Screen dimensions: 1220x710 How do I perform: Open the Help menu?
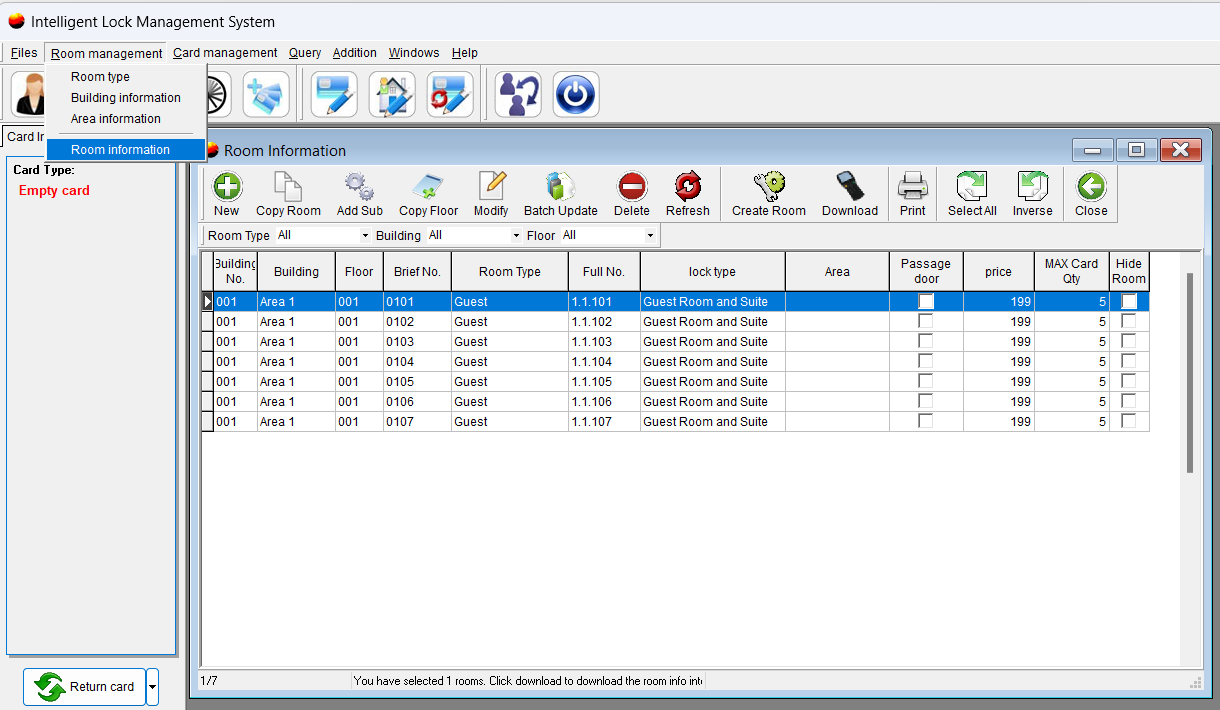pos(465,53)
